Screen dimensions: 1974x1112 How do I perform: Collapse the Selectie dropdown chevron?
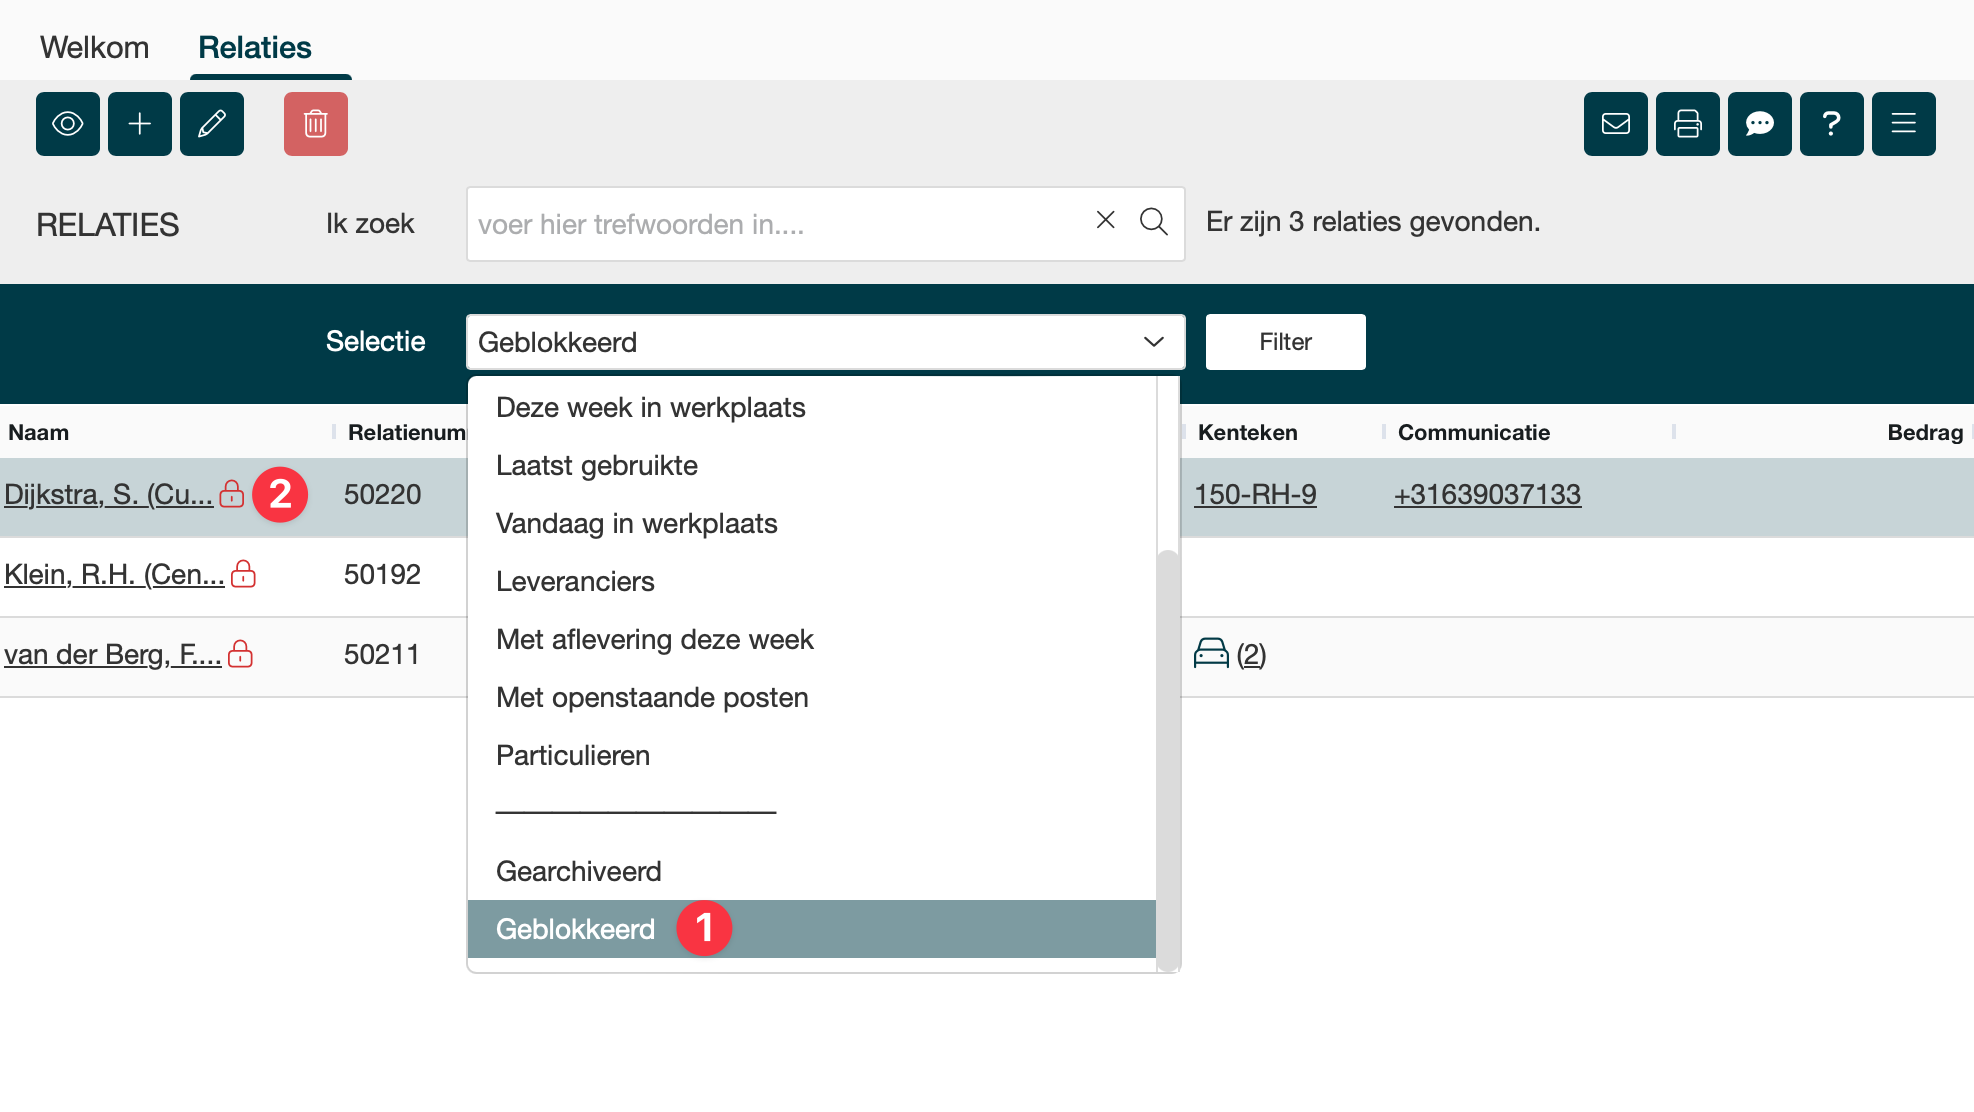click(1153, 342)
